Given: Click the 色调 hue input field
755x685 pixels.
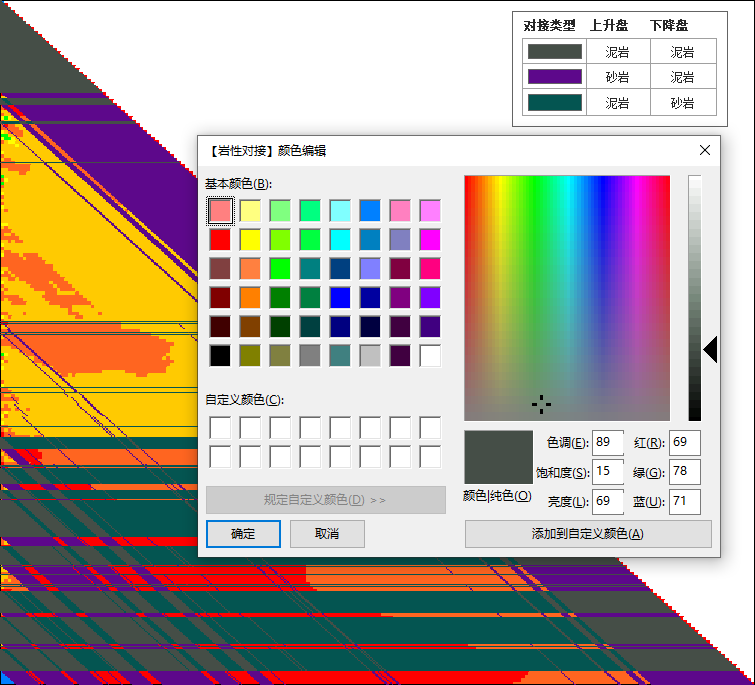Looking at the screenshot, I should point(608,442).
